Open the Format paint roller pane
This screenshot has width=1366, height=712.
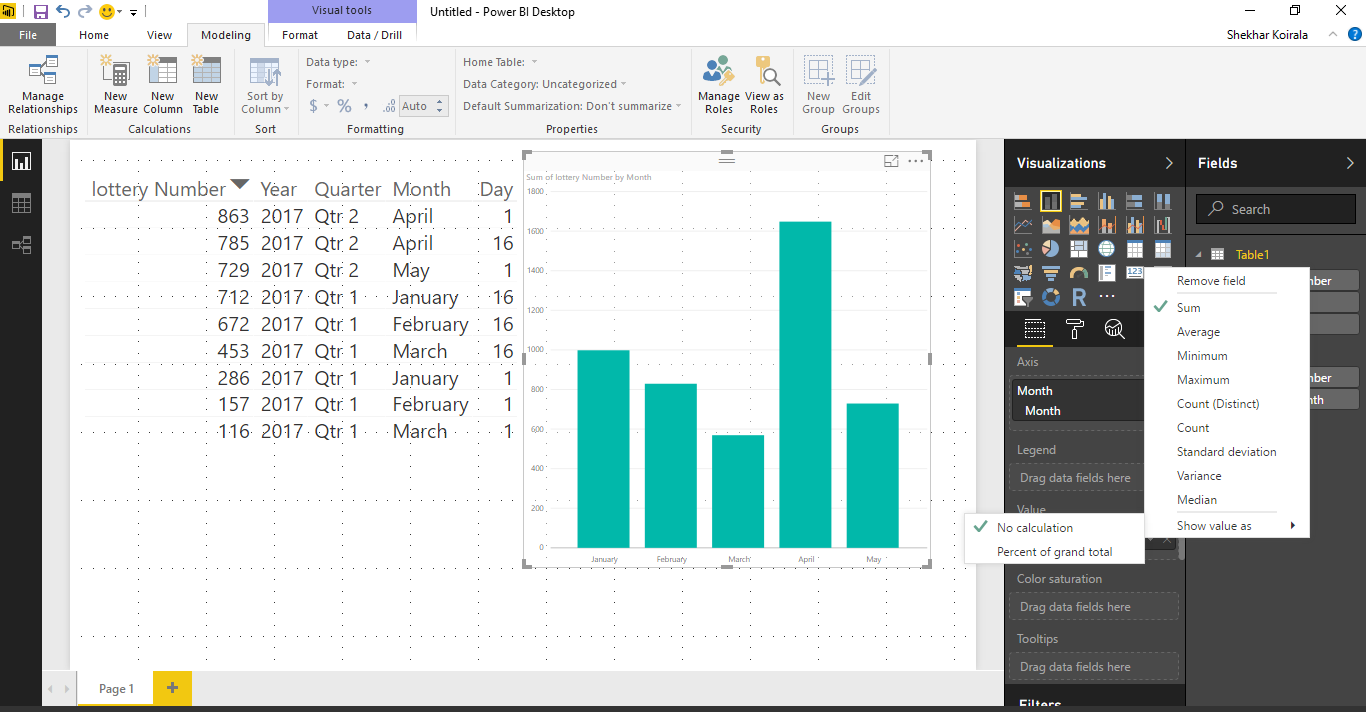(x=1075, y=329)
